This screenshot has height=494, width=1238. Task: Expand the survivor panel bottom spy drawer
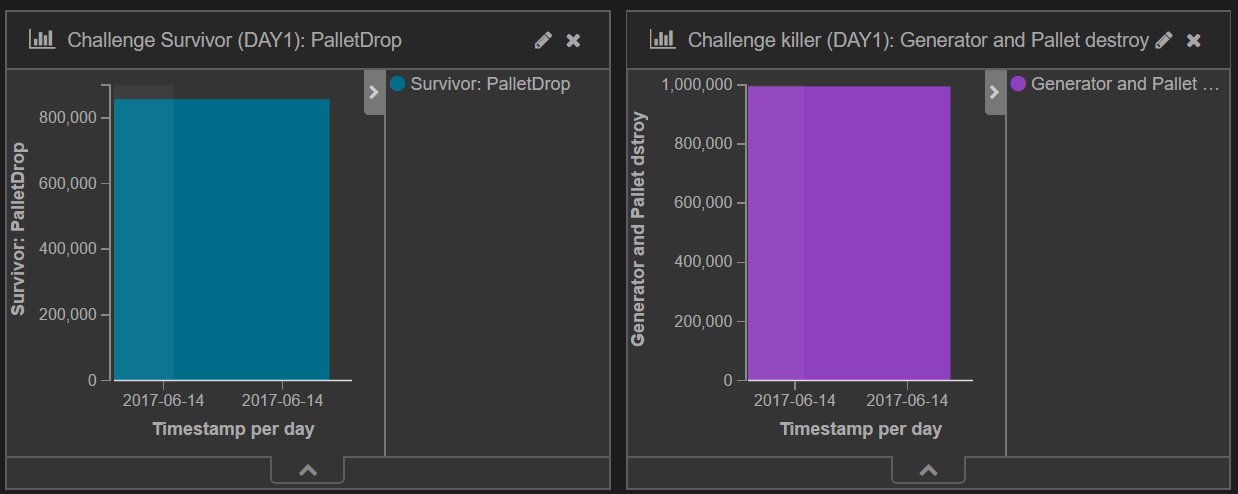pos(308,469)
